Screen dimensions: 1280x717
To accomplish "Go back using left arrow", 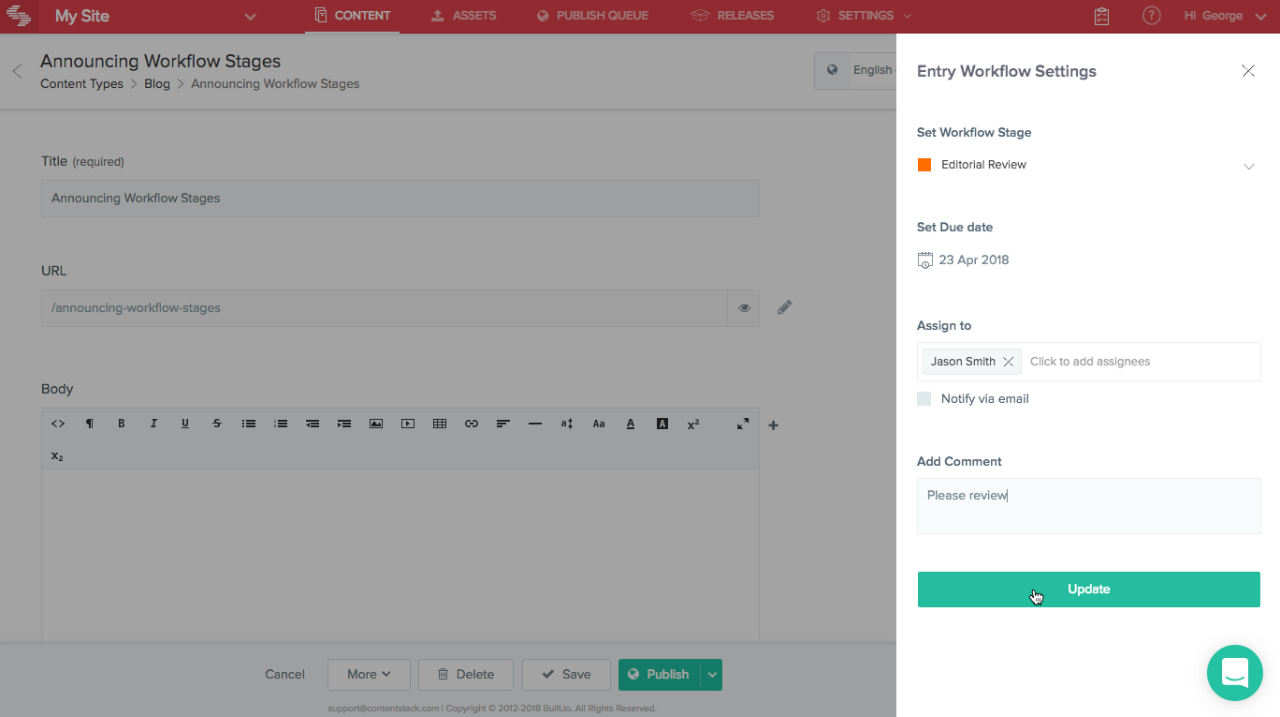I will click(17, 71).
